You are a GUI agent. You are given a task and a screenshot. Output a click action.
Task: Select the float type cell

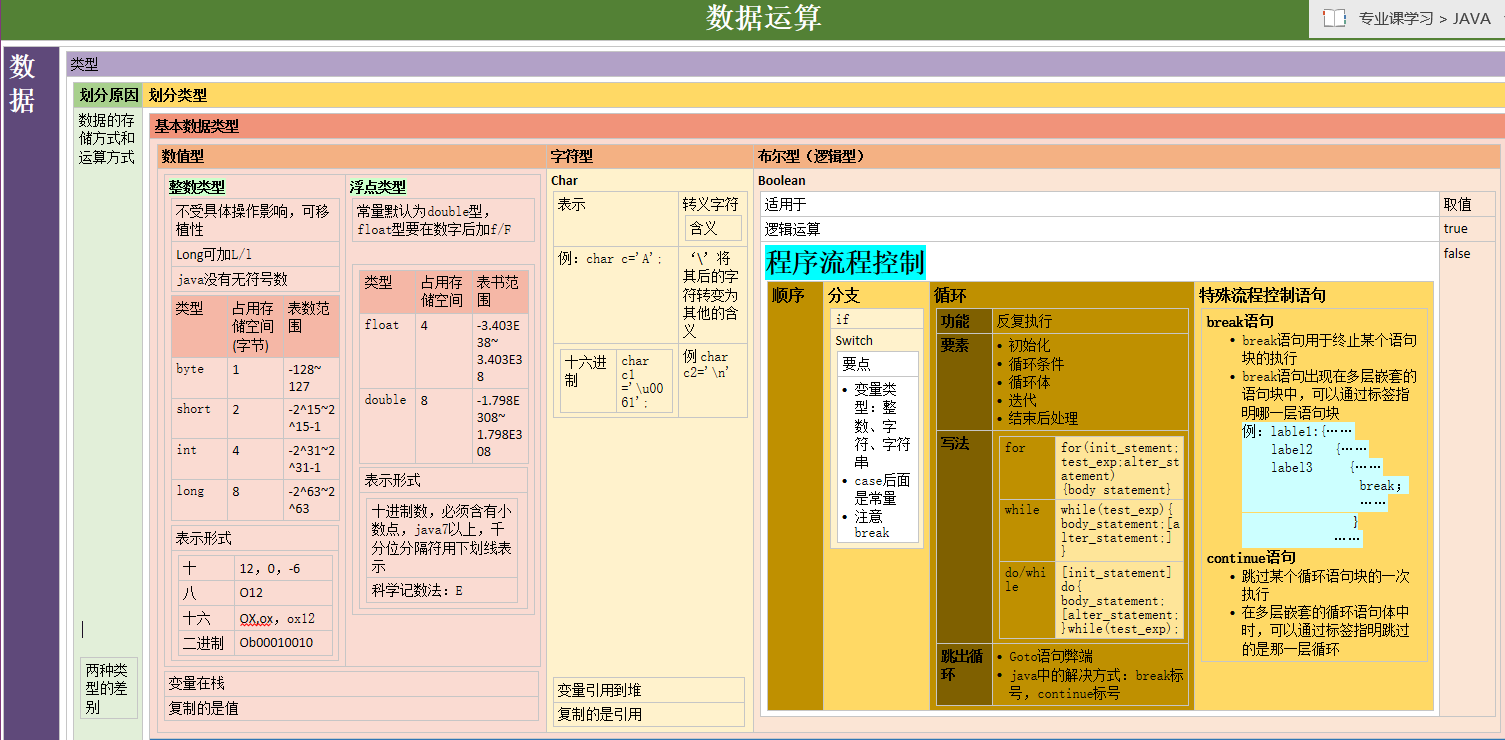388,351
